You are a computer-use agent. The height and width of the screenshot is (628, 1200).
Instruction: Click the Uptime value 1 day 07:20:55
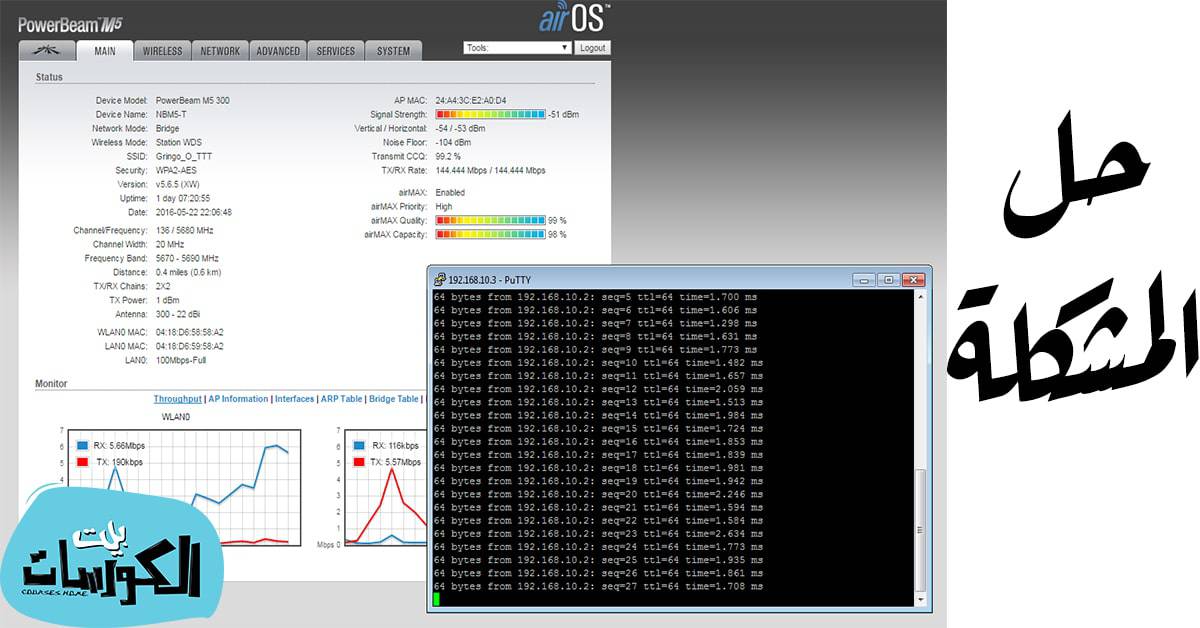pos(183,198)
